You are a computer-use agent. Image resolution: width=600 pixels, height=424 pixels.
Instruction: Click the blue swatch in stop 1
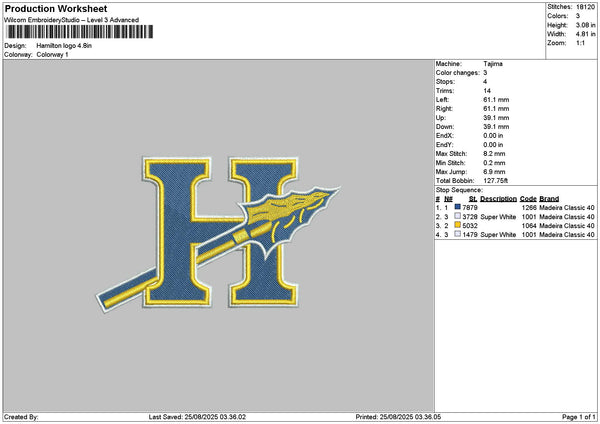click(457, 207)
